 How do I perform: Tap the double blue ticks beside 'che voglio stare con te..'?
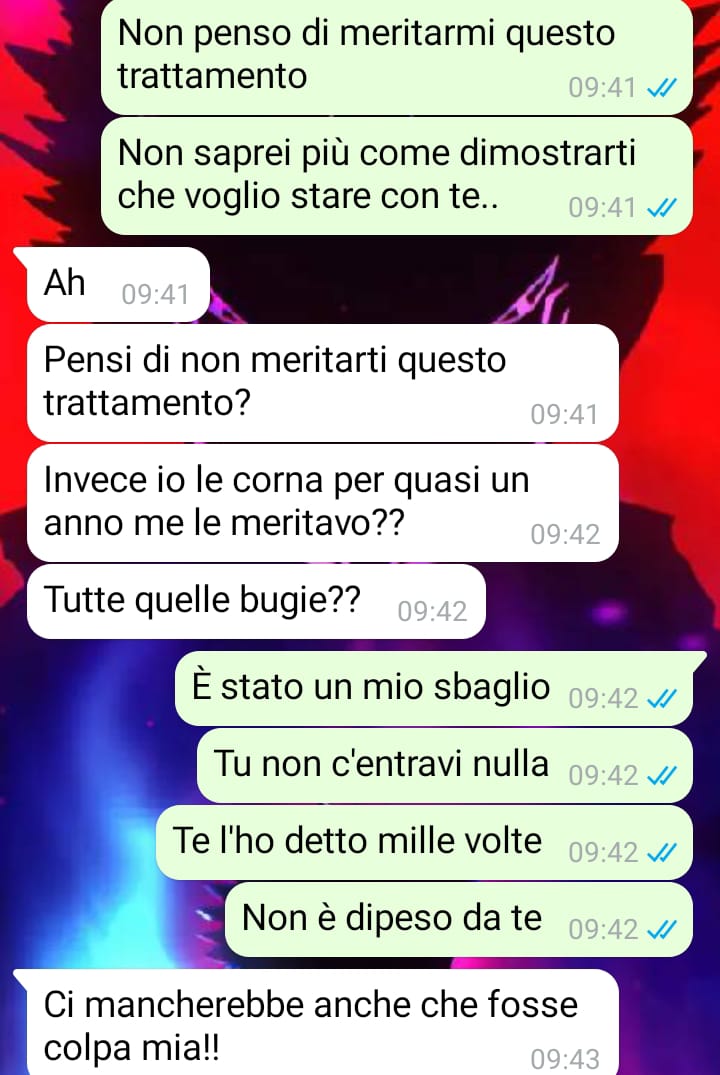tap(662, 207)
